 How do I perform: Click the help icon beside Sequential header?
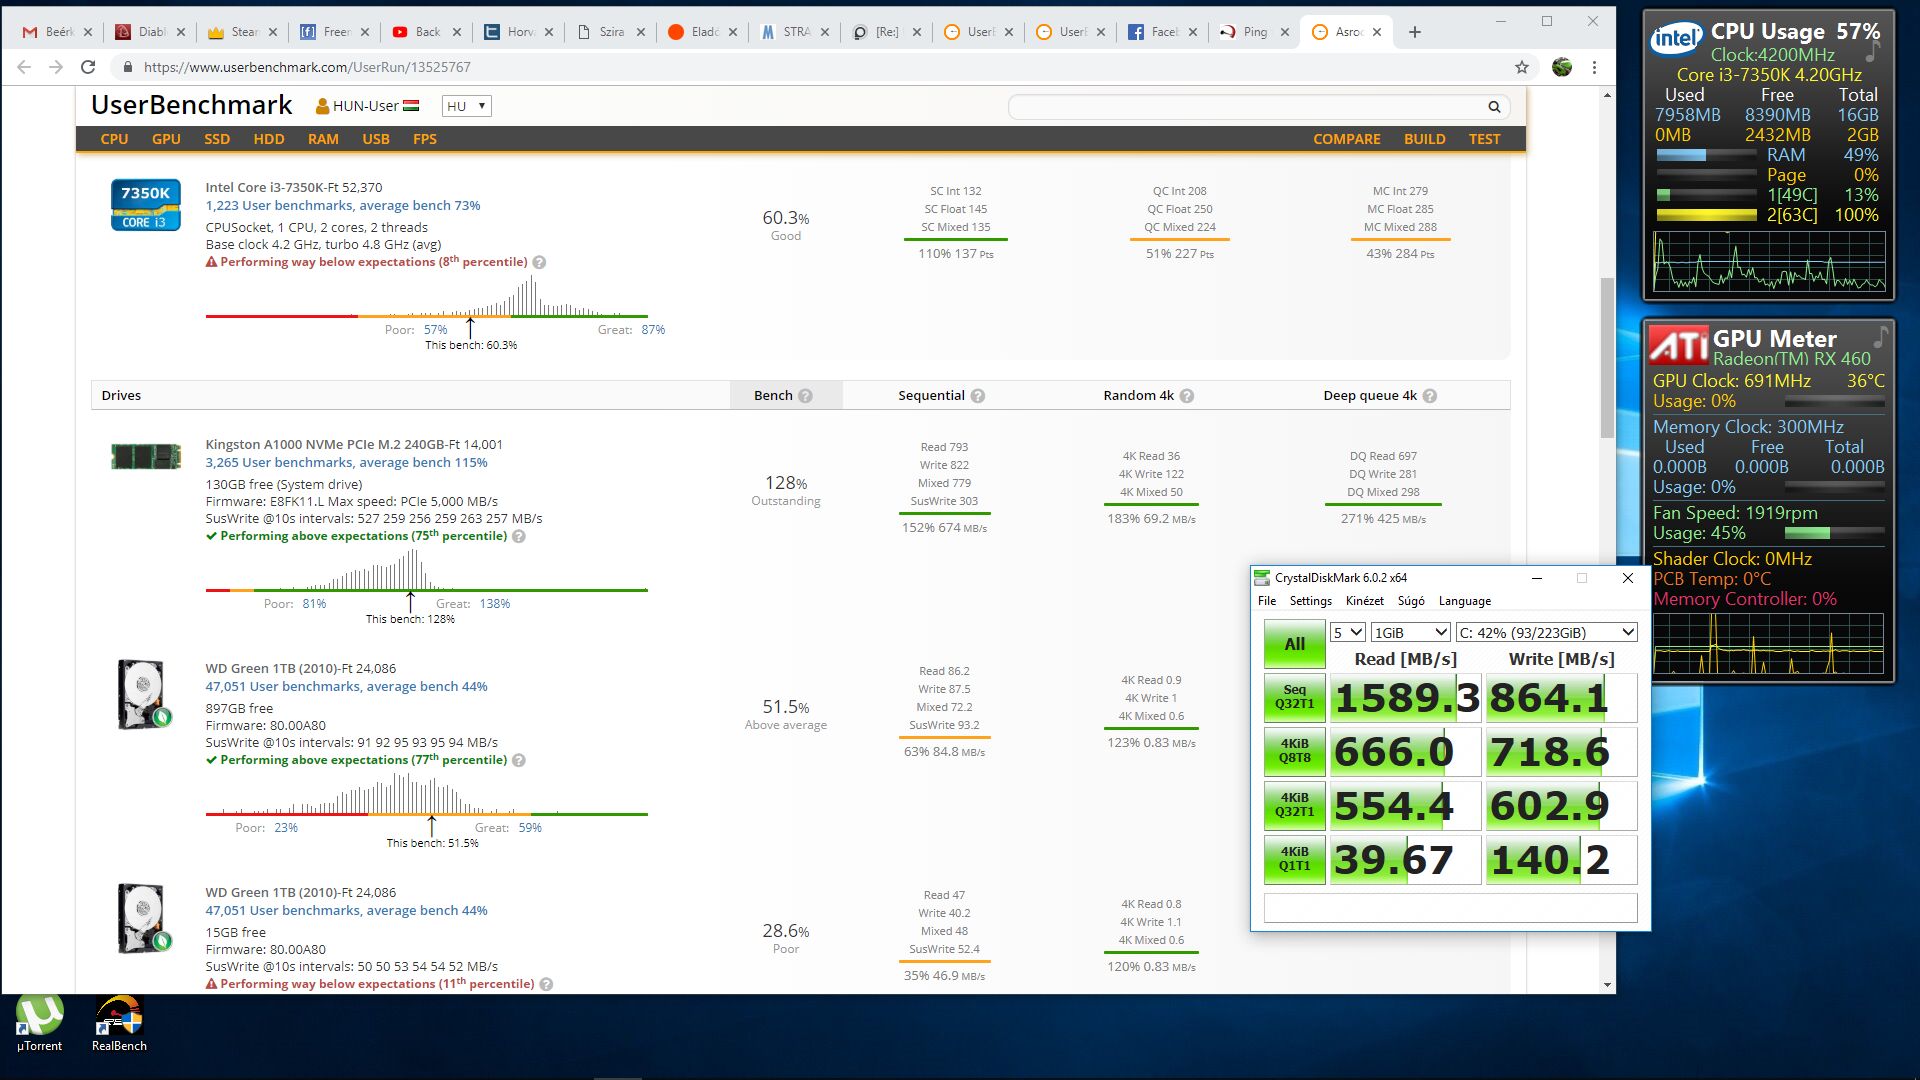[x=978, y=396]
